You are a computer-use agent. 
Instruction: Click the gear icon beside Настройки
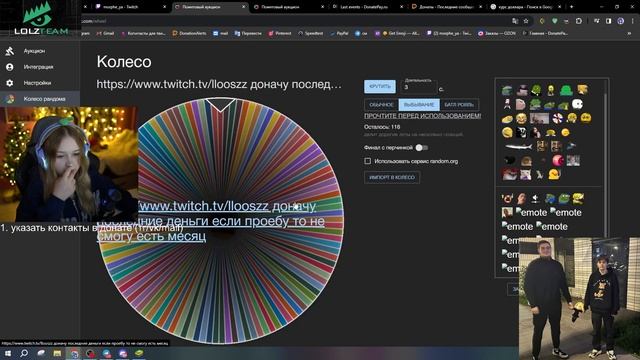tap(9, 83)
